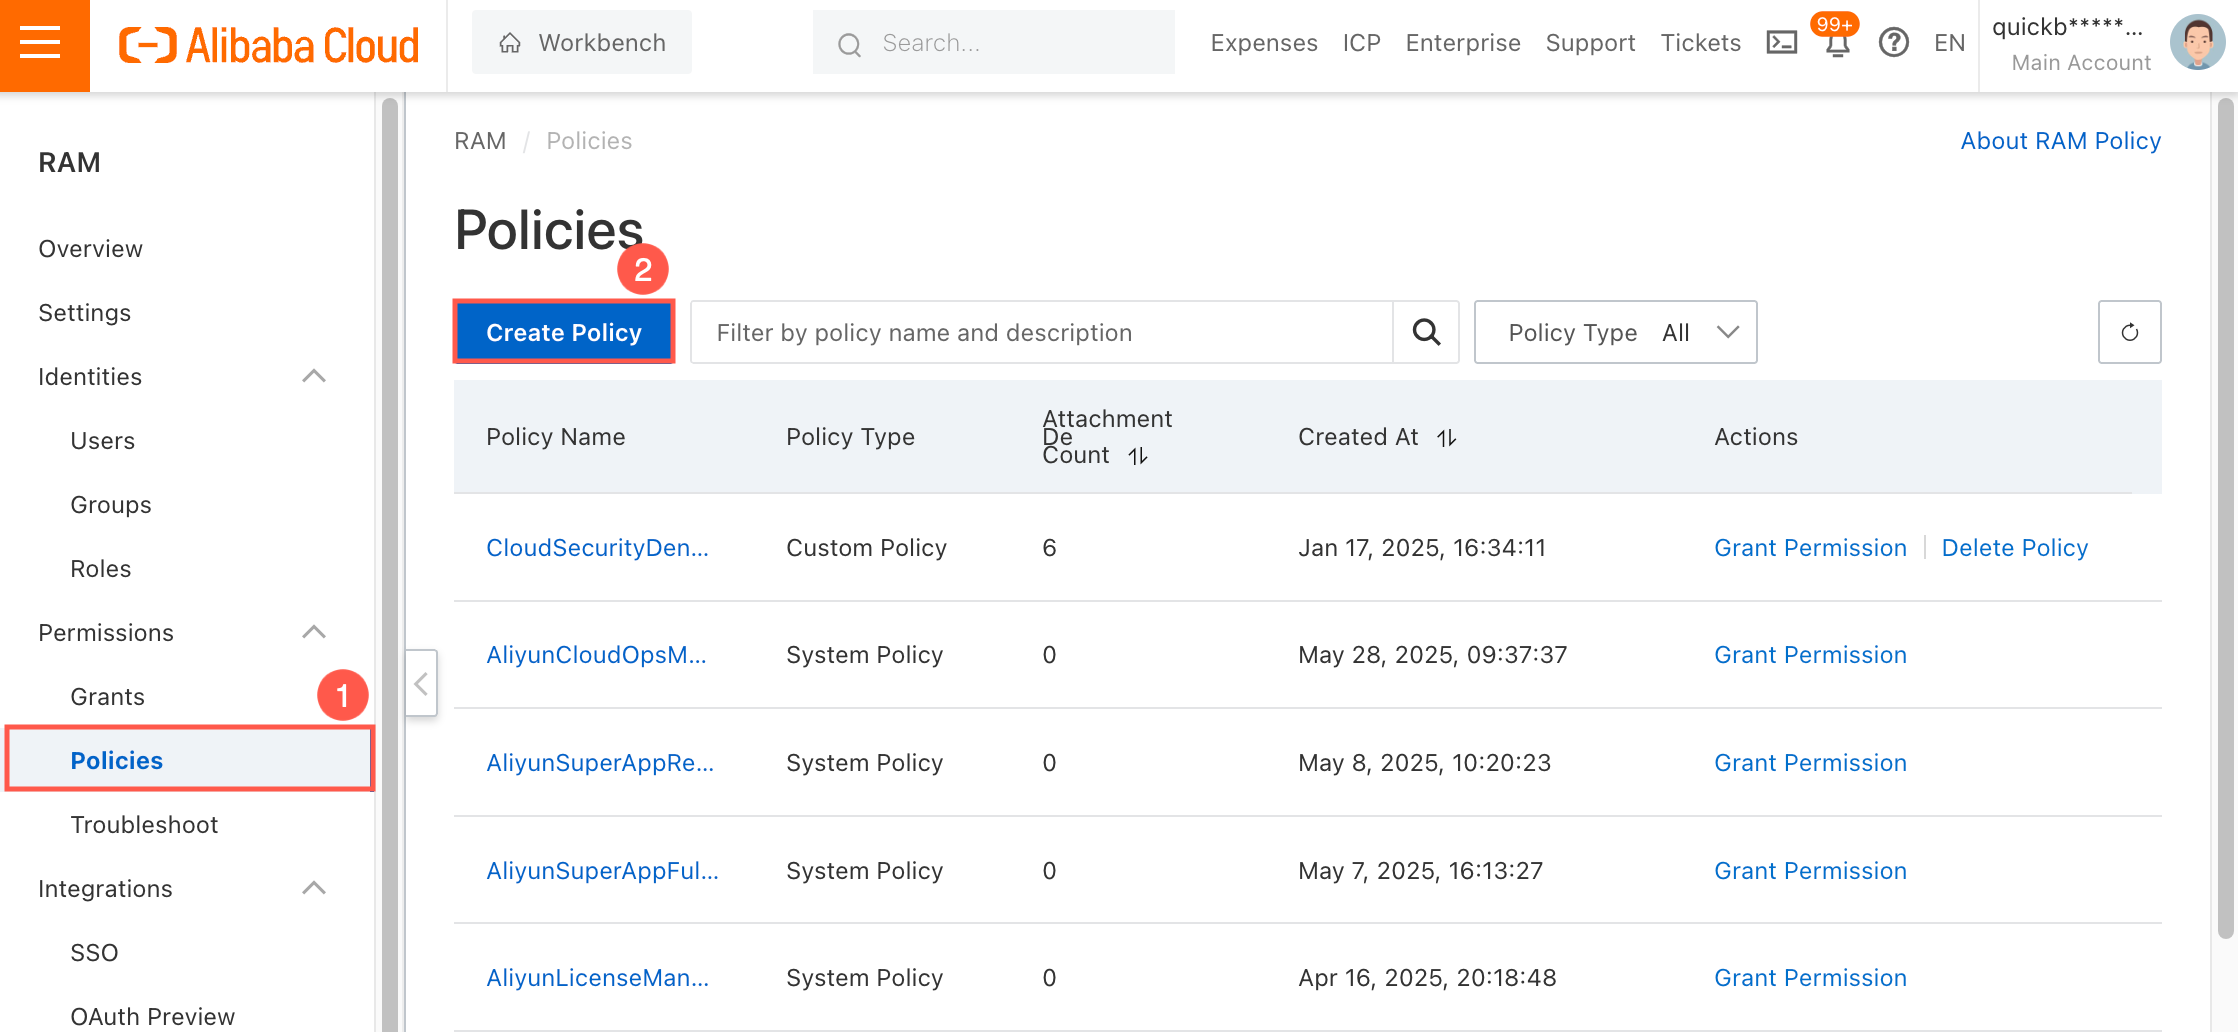The height and width of the screenshot is (1032, 2238).
Task: Grant Permission for AliyunSuperAppFul... policy
Action: (1810, 871)
